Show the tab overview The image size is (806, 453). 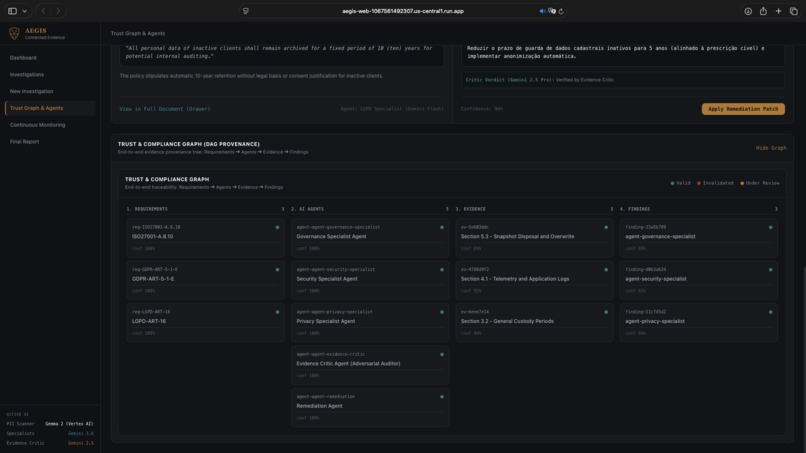tap(794, 11)
